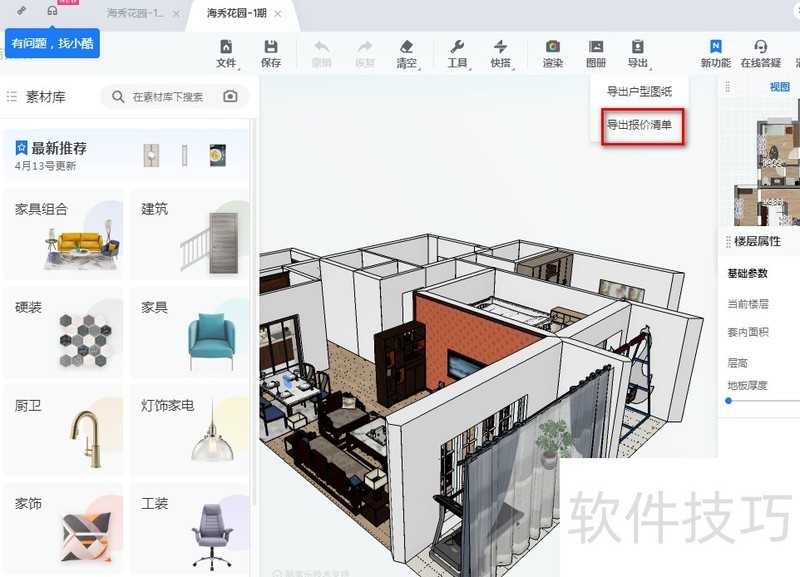Click the floor thickness (地板厚度) slider handle
Viewport: 800px width, 577px height.
click(729, 401)
